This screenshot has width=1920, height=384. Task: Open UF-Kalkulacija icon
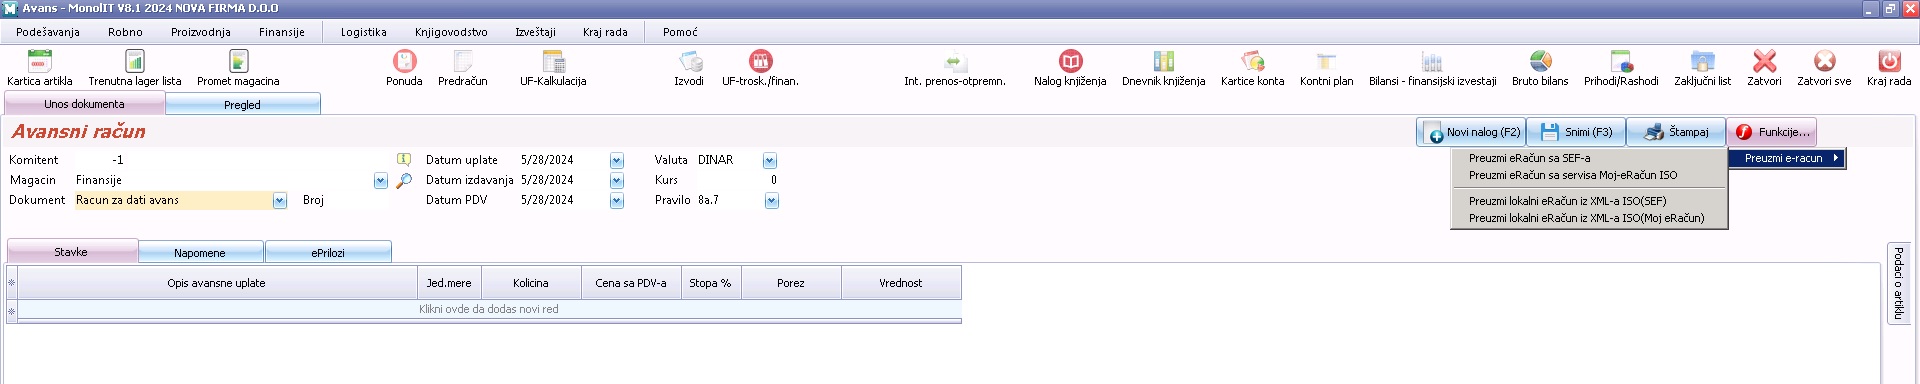coord(553,62)
